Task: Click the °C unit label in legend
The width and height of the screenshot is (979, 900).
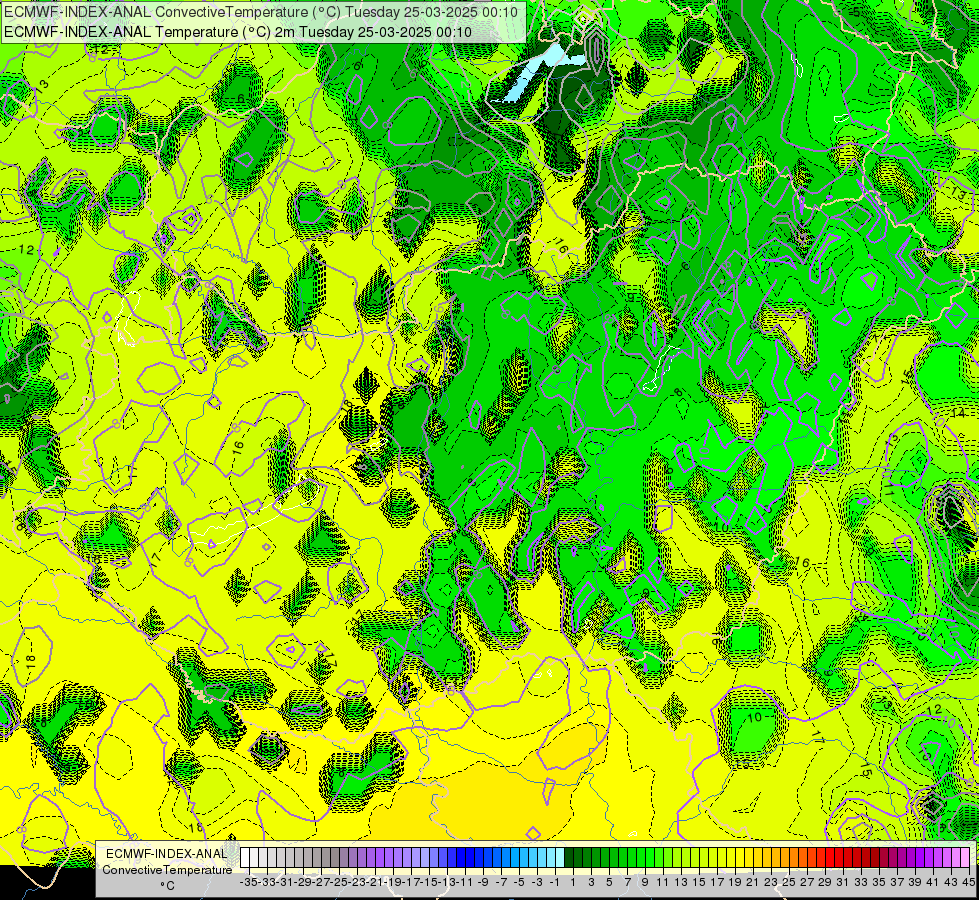Action: click(167, 886)
